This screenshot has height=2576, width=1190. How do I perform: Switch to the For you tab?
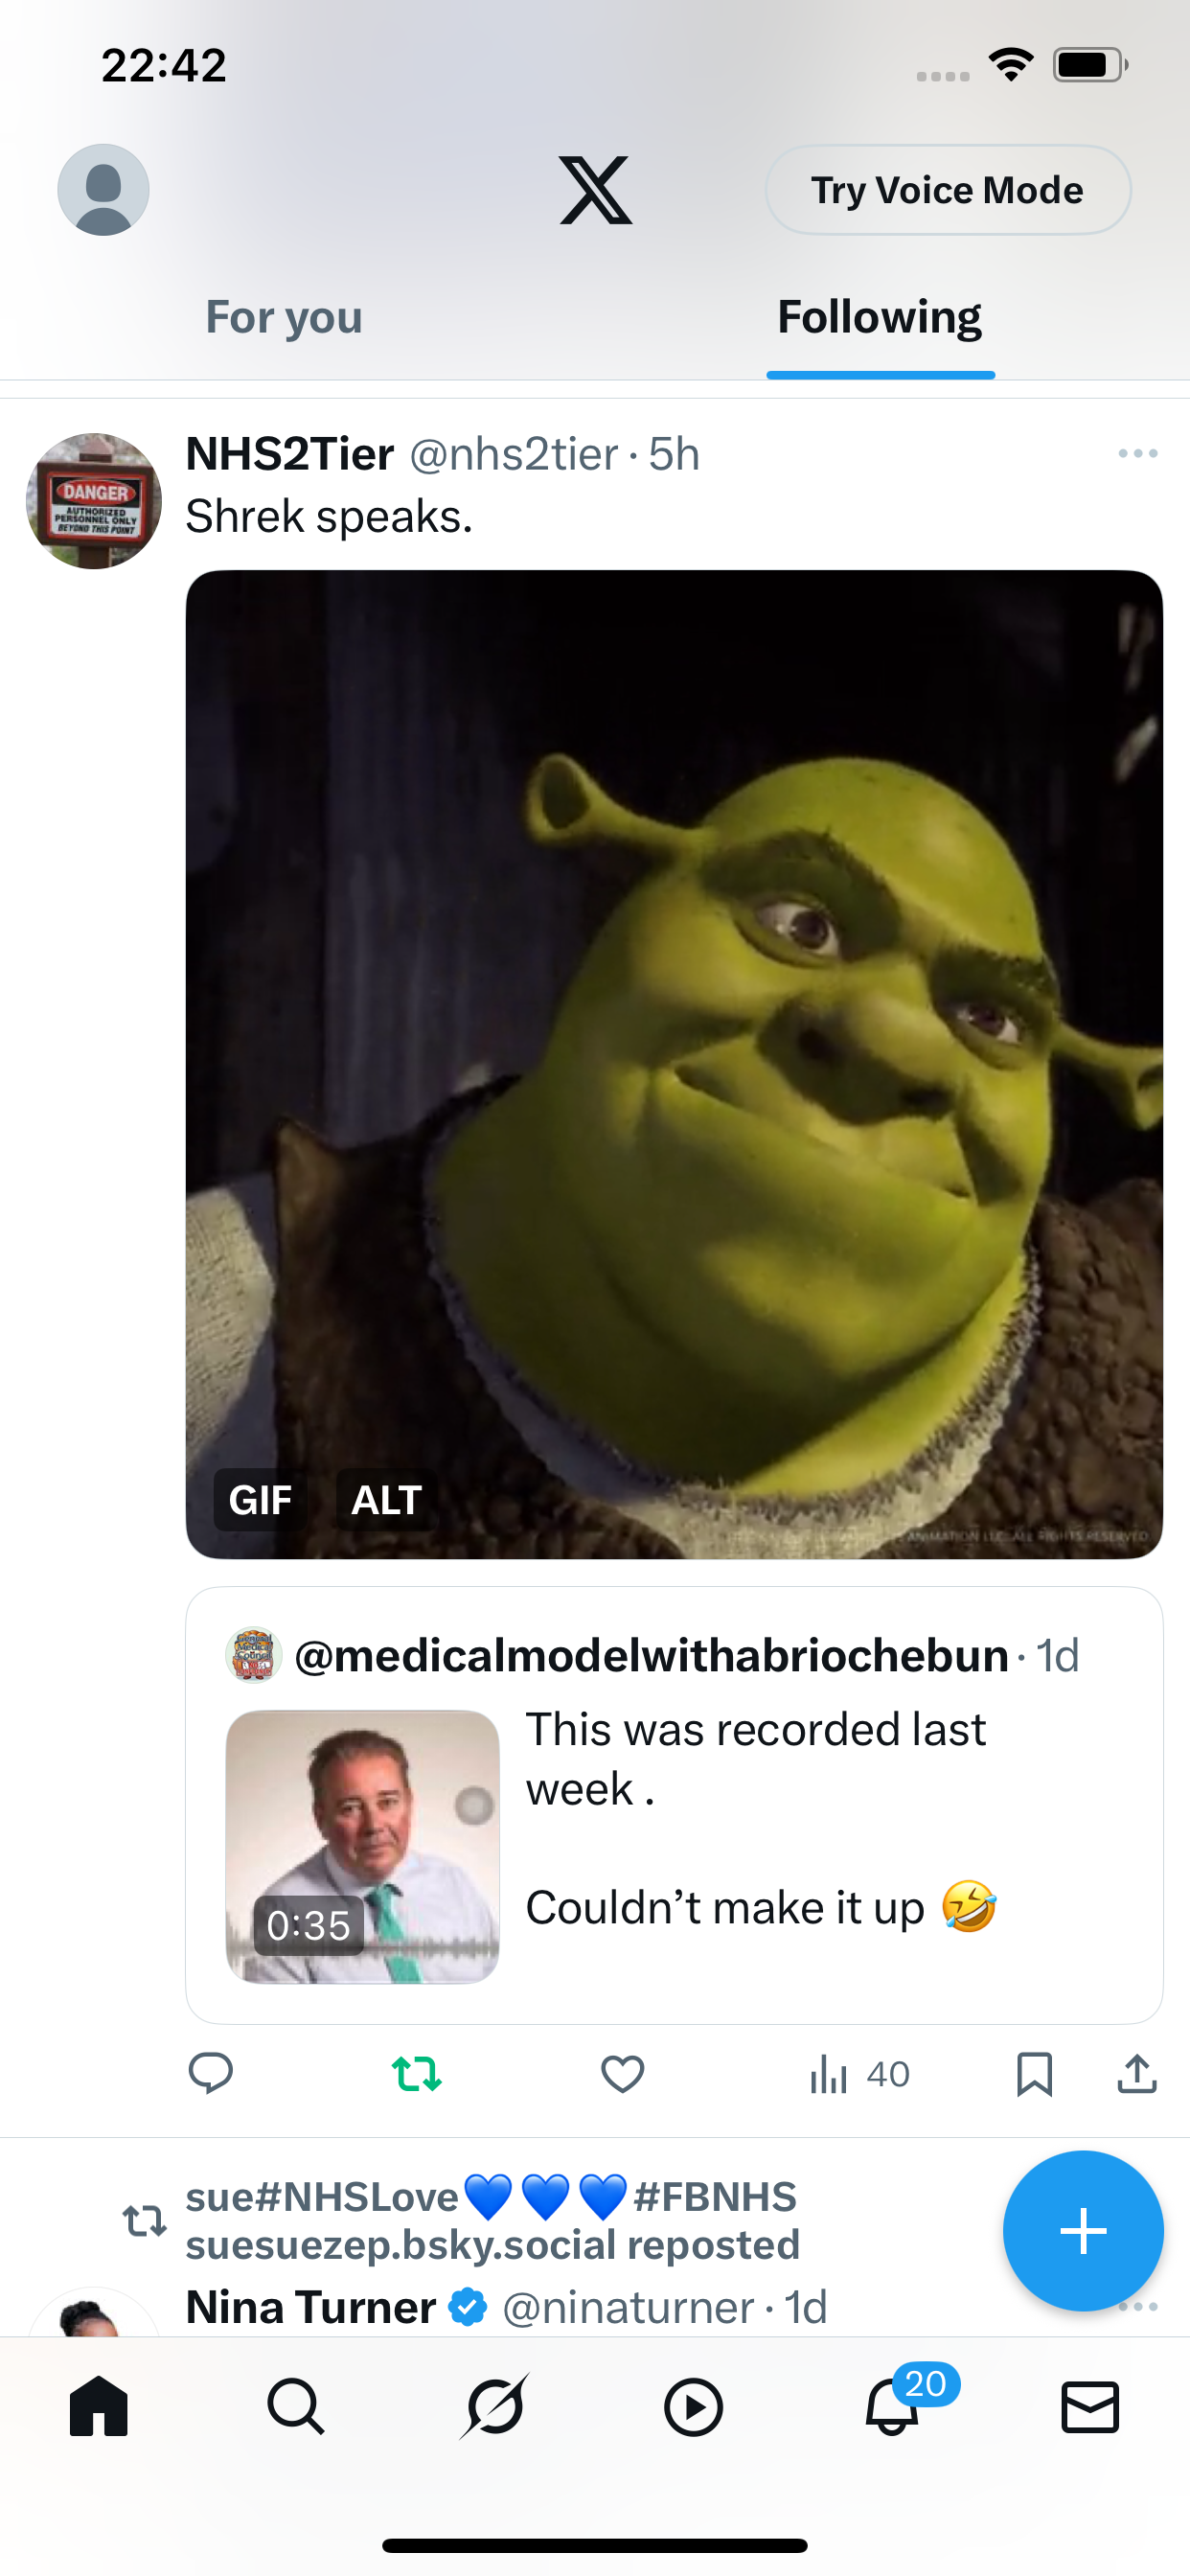coord(284,317)
